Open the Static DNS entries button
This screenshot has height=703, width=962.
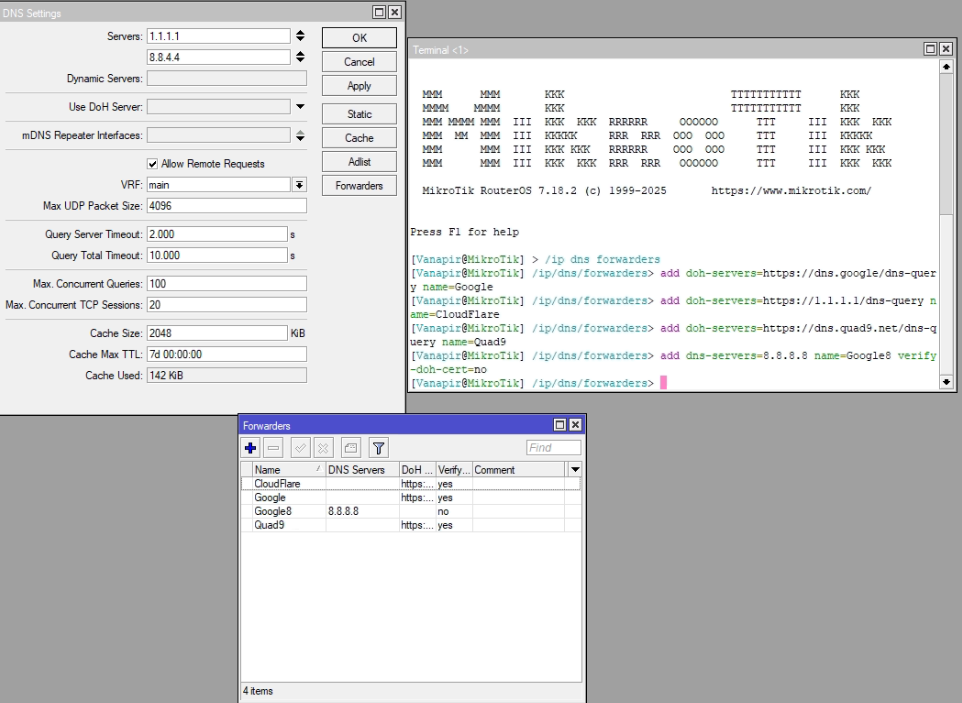pyautogui.click(x=360, y=114)
